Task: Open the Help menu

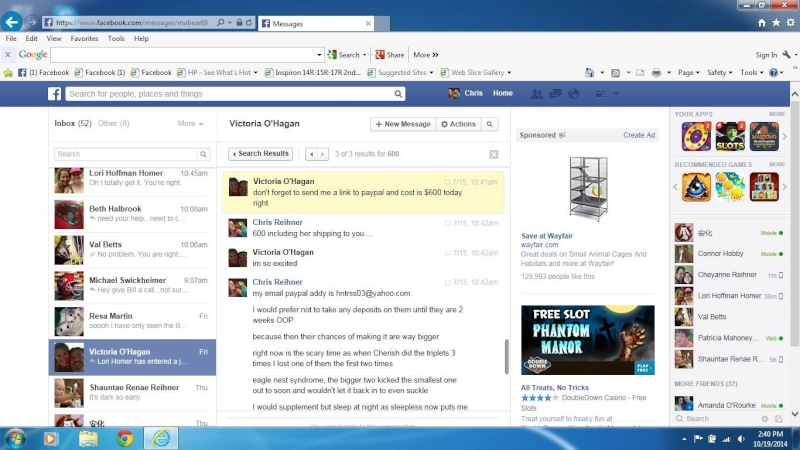Action: coord(141,38)
